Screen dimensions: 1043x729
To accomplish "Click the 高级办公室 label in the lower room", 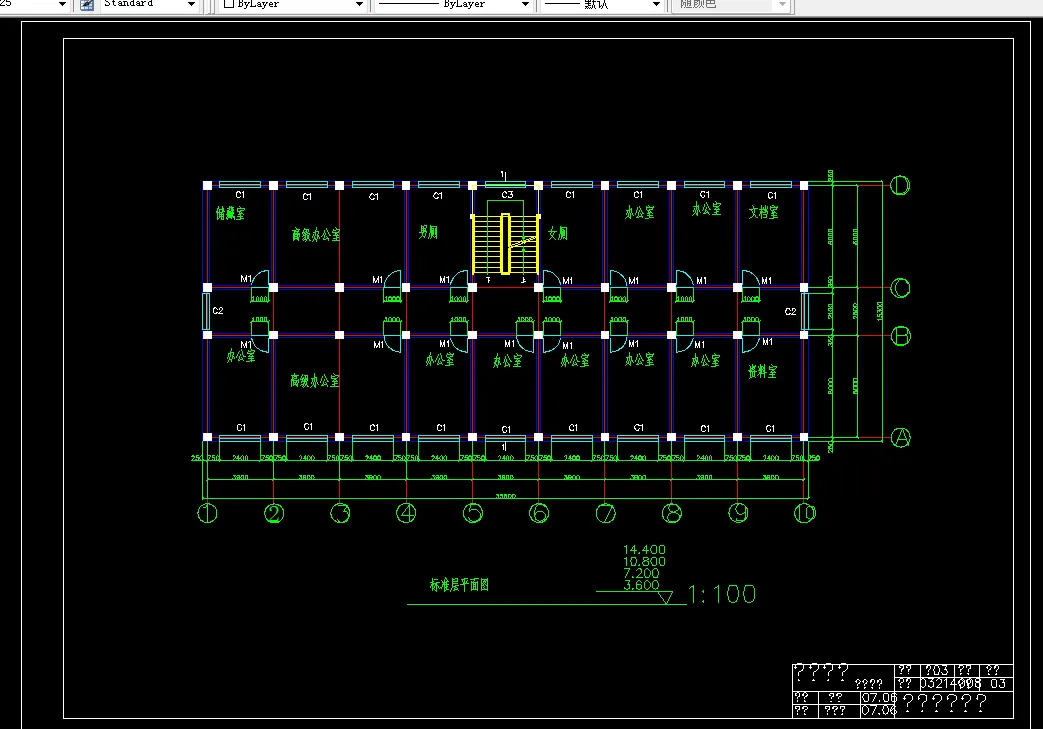I will coord(315,380).
